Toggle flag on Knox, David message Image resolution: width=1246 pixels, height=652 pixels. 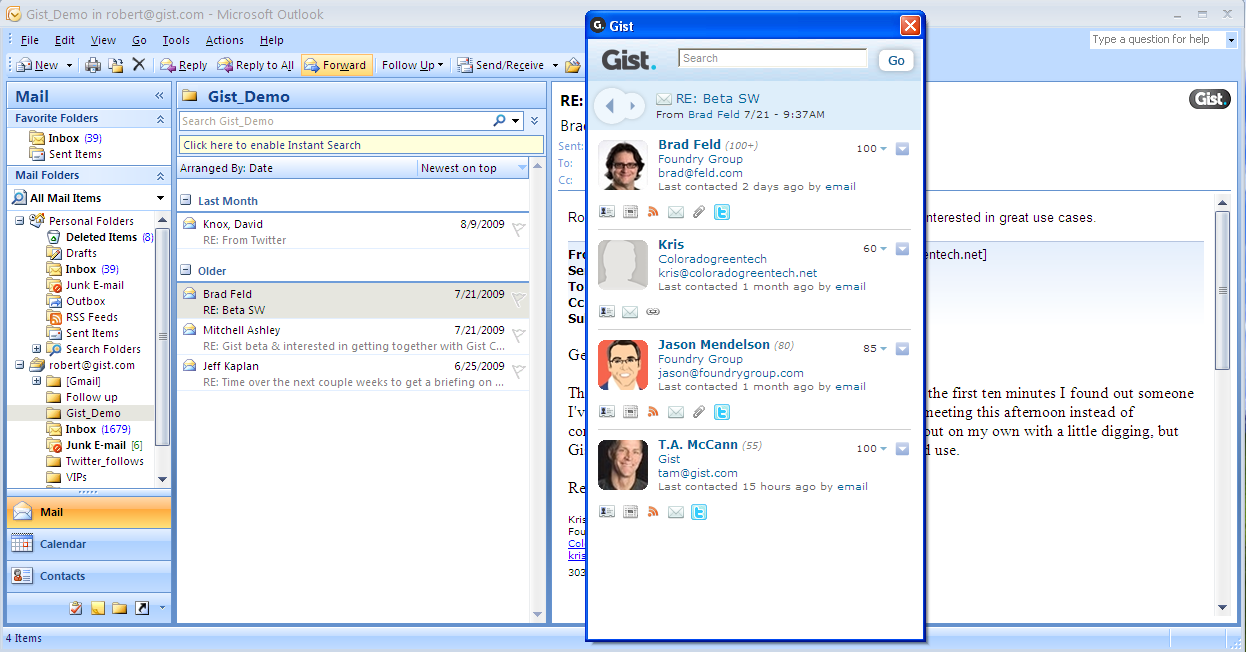click(518, 229)
